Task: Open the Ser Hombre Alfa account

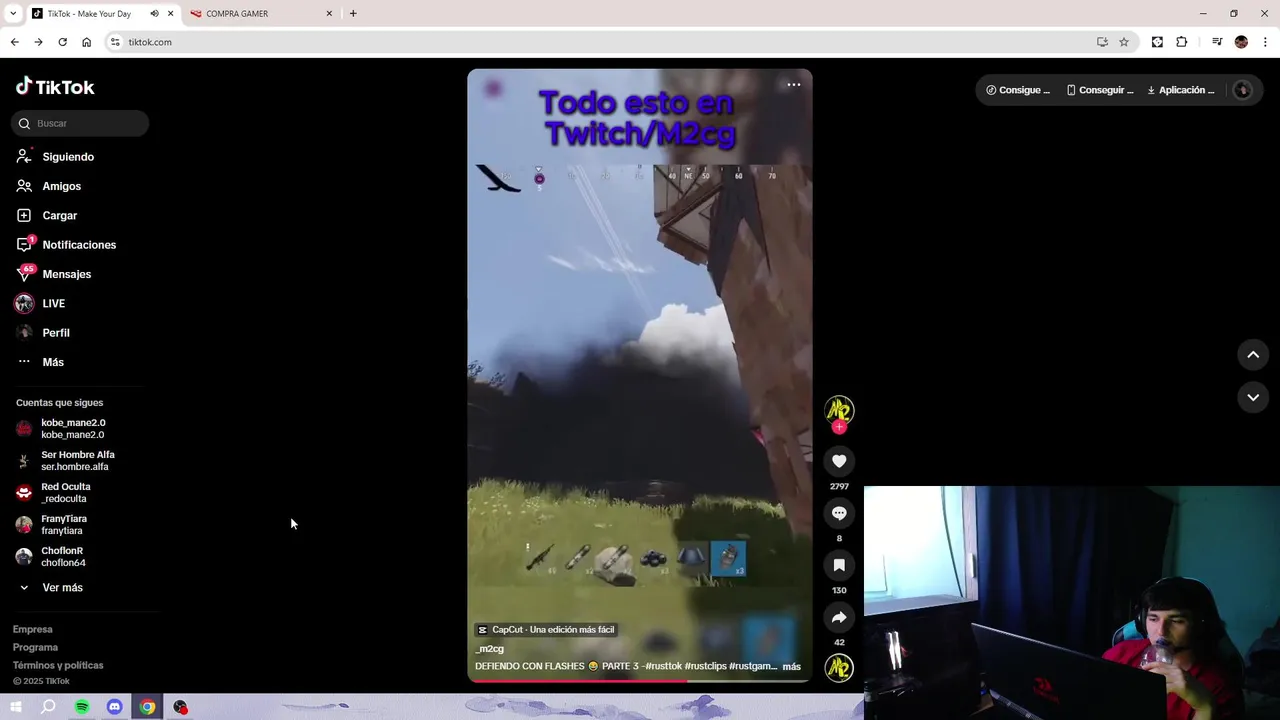Action: coord(66,461)
